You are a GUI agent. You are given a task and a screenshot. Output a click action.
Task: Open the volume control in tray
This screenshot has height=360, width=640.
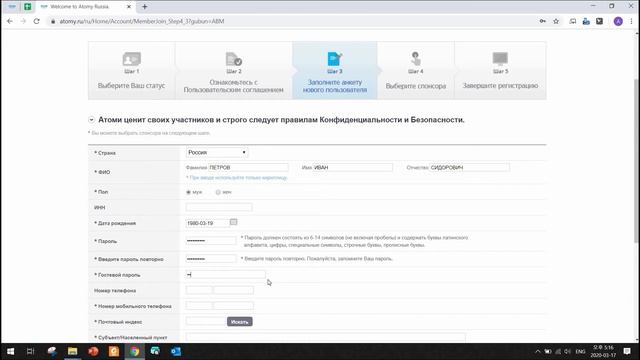567,351
